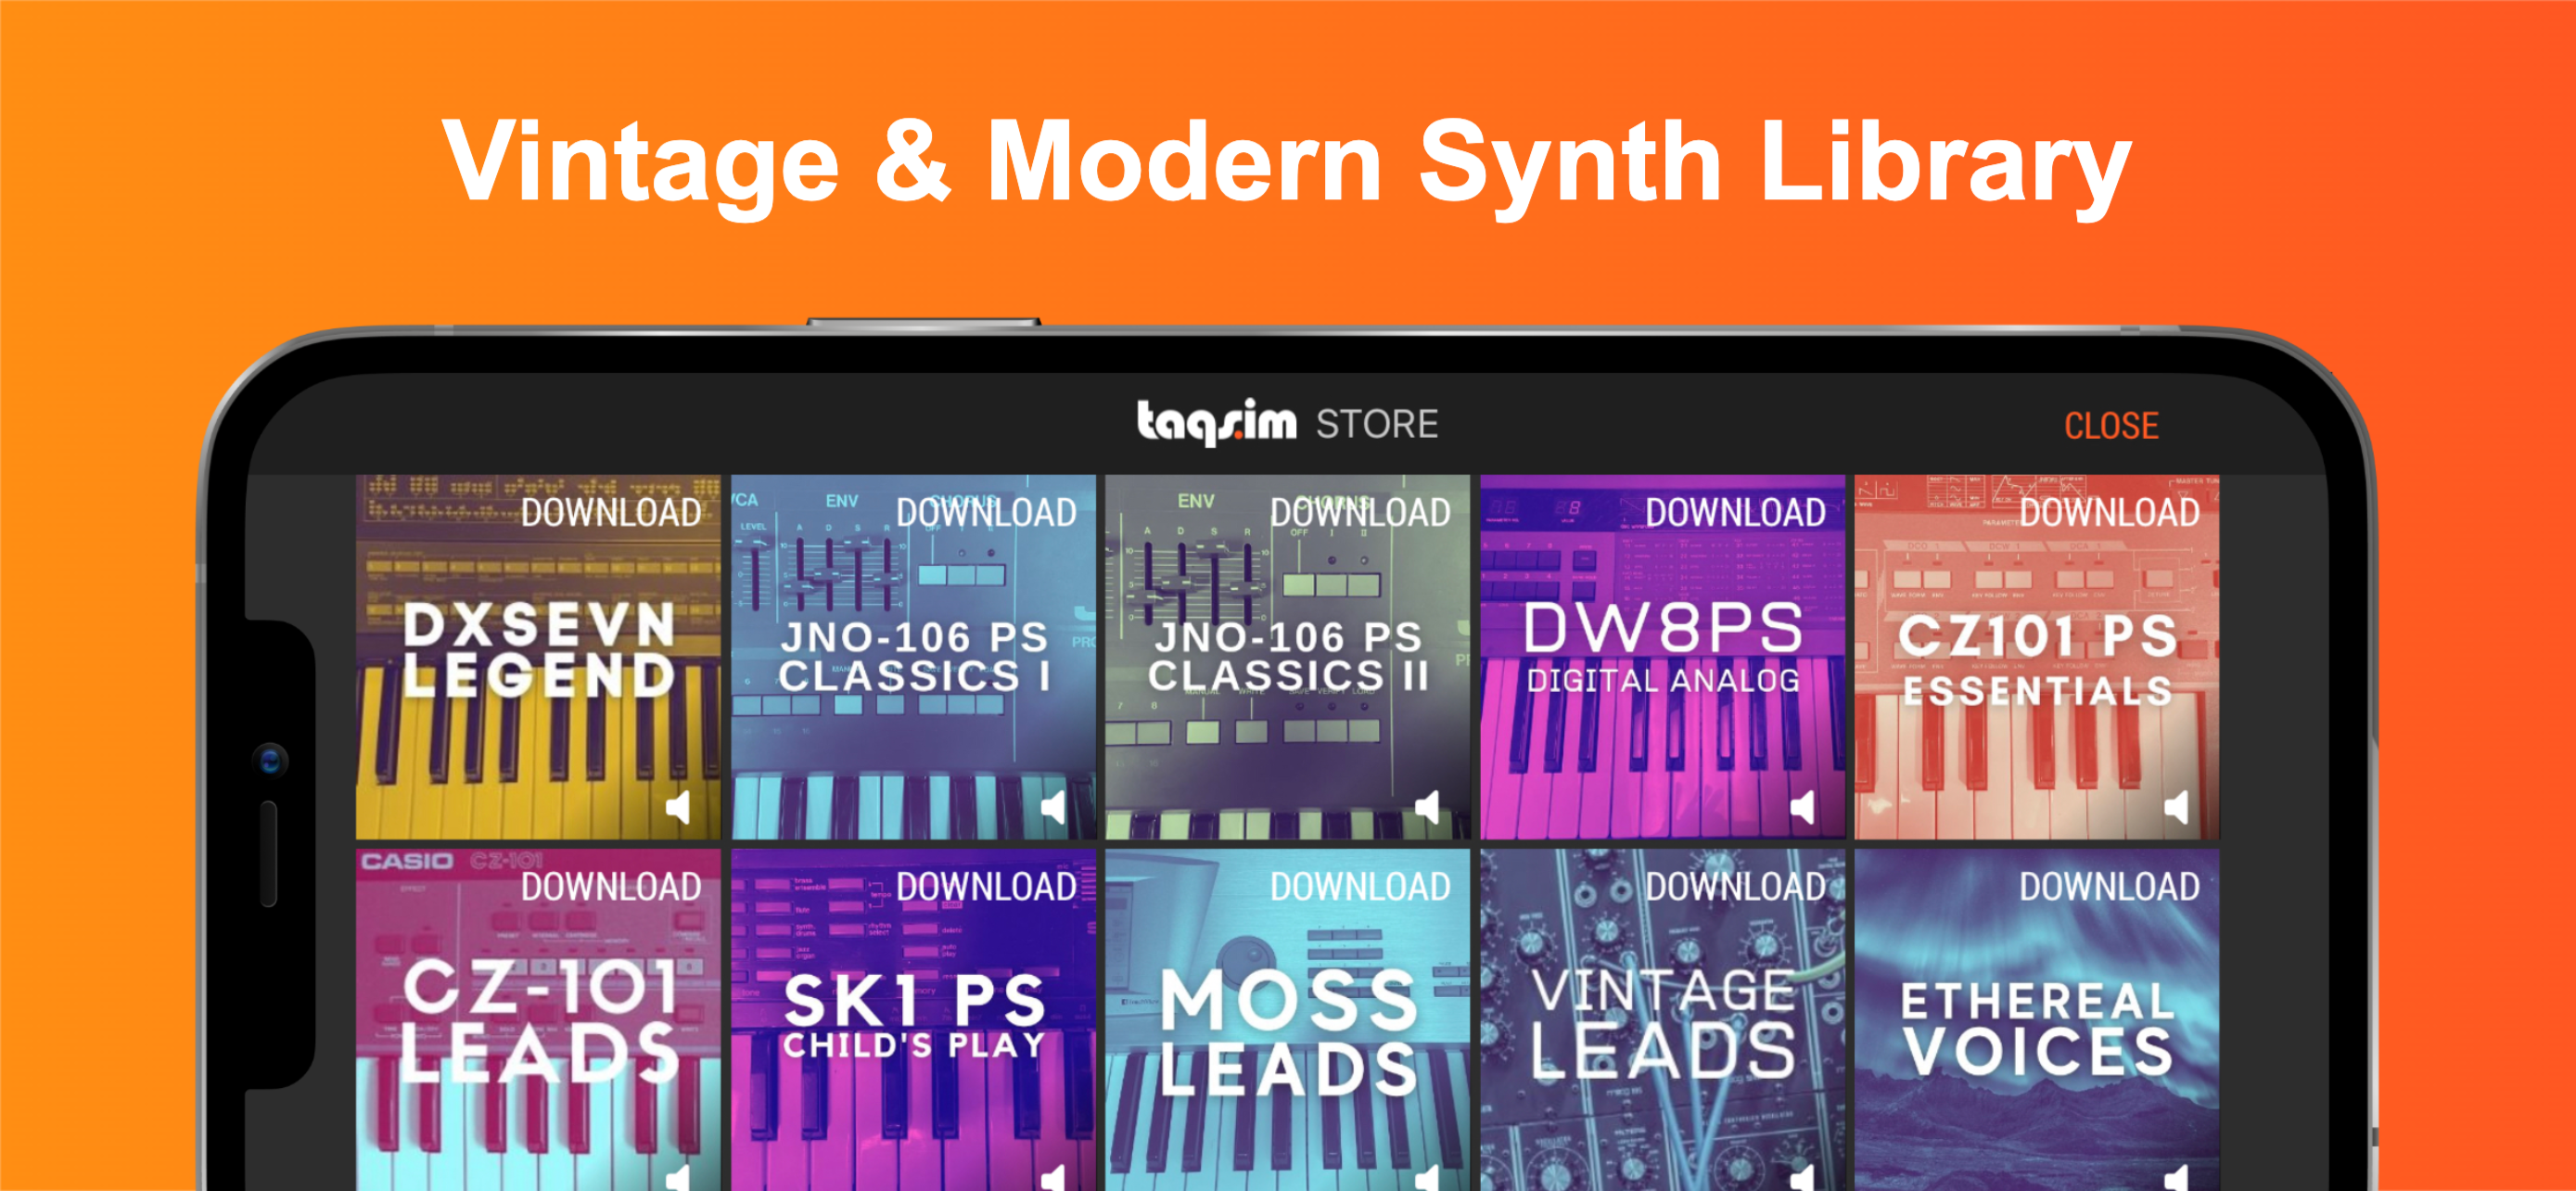Click the taqsim logo in header
Image resolution: width=2576 pixels, height=1191 pixels.
1216,423
